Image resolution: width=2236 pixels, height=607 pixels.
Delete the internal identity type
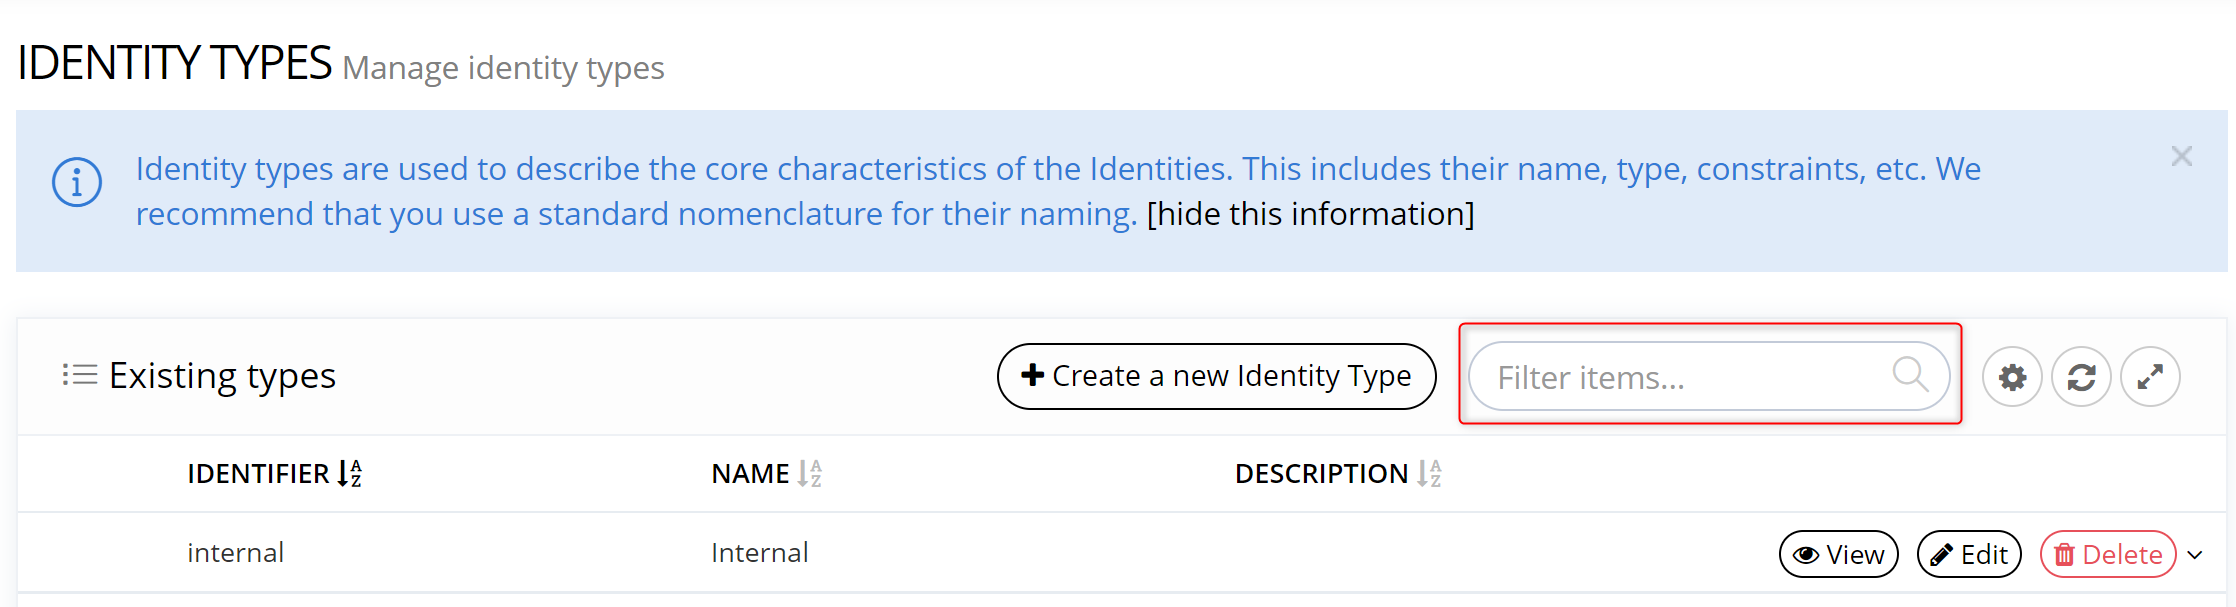coord(2108,554)
